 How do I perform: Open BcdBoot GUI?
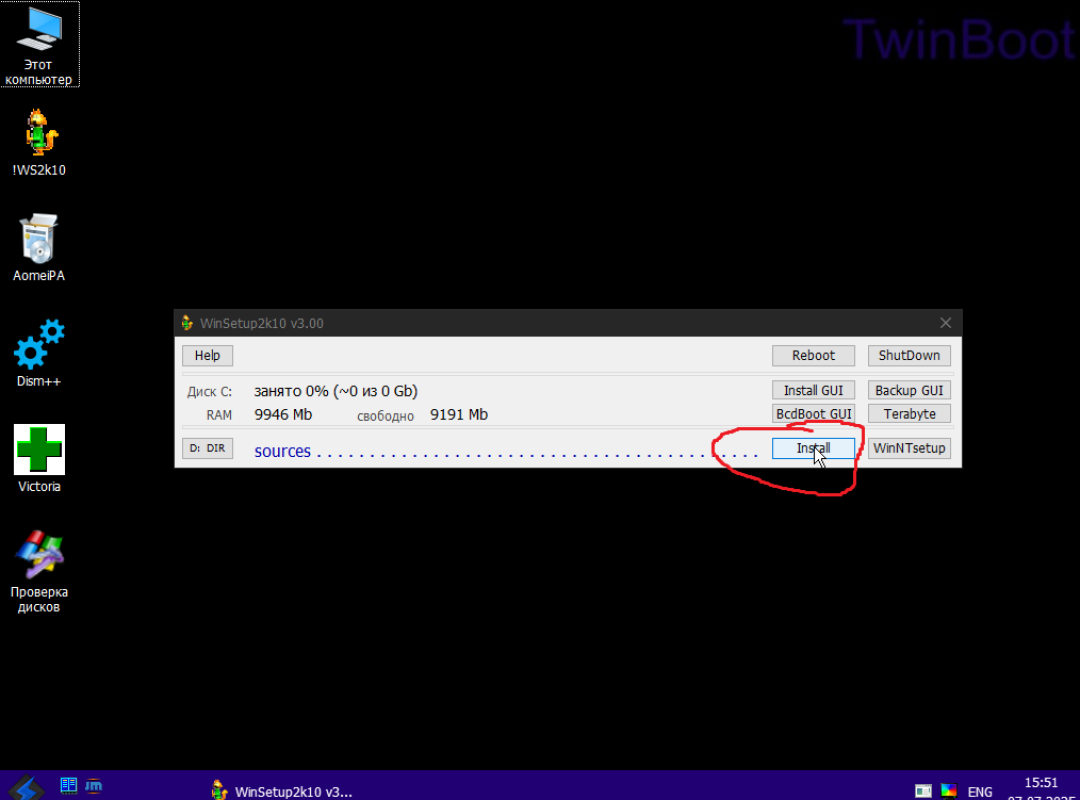[813, 413]
